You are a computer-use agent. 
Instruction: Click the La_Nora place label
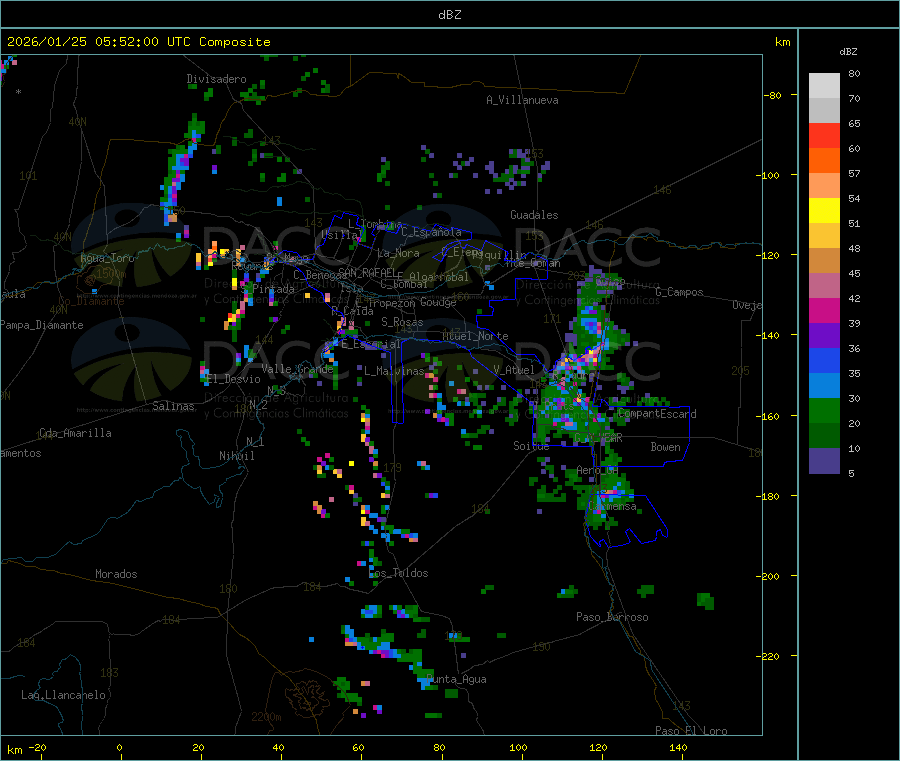398,253
